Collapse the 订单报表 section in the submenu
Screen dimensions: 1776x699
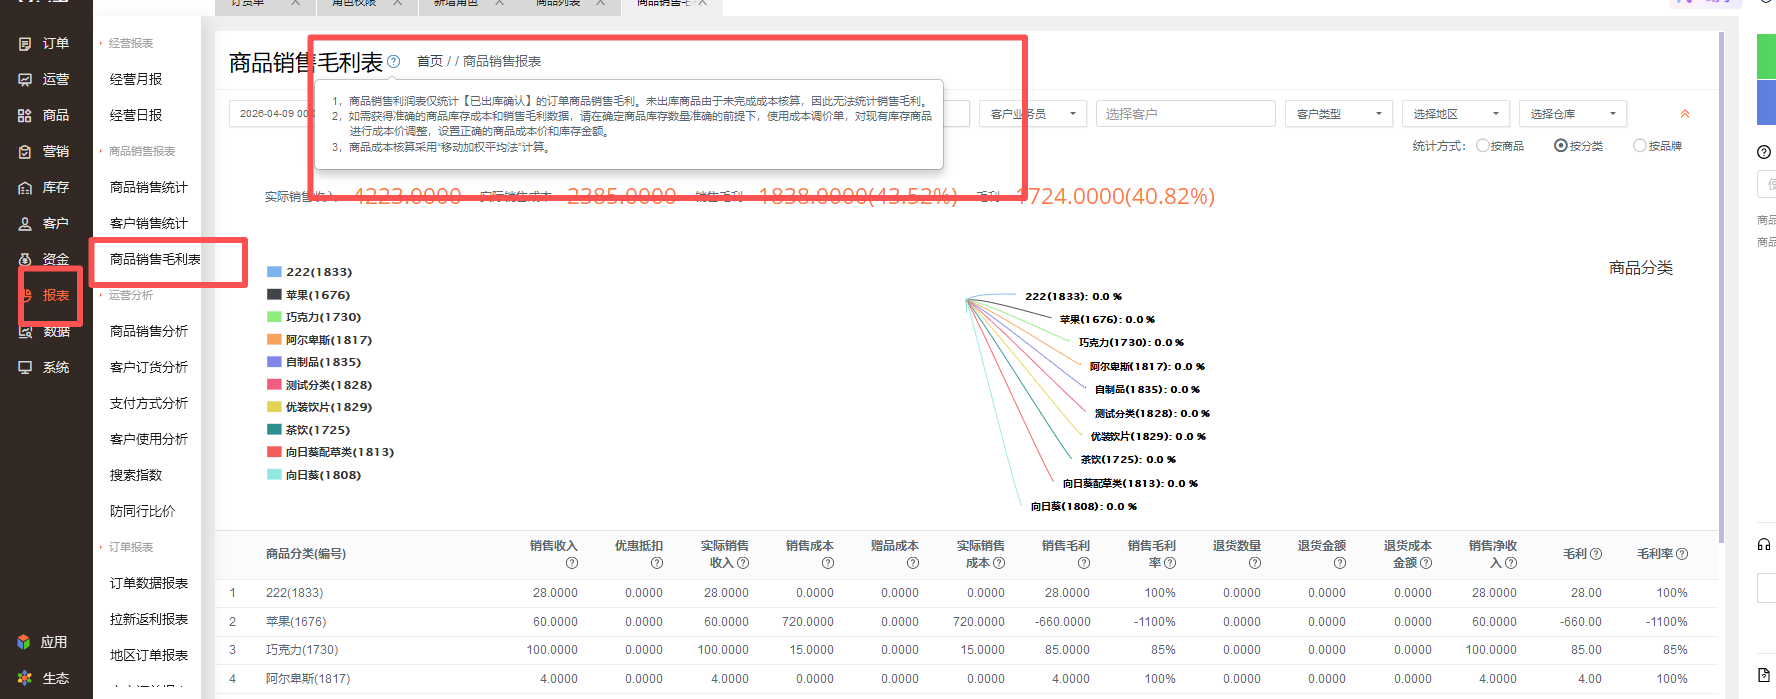coord(127,547)
